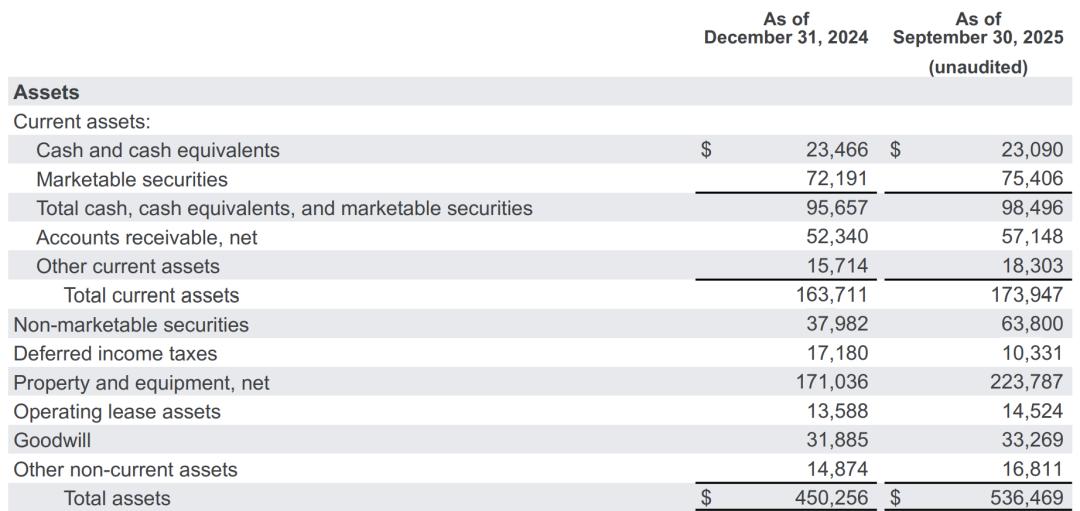Select the 'Other non-current assets' label

[x=126, y=469]
